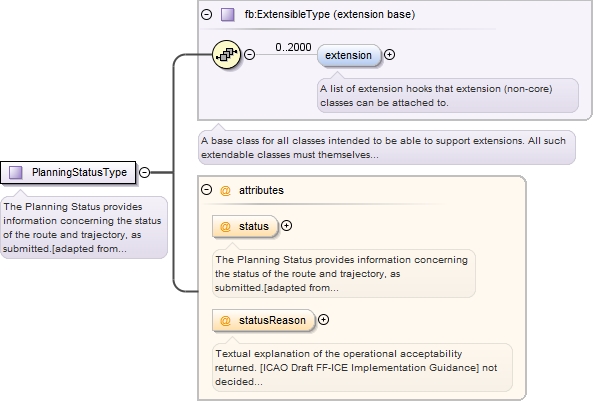Expand the extension element
The width and height of the screenshot is (594, 402).
point(389,55)
